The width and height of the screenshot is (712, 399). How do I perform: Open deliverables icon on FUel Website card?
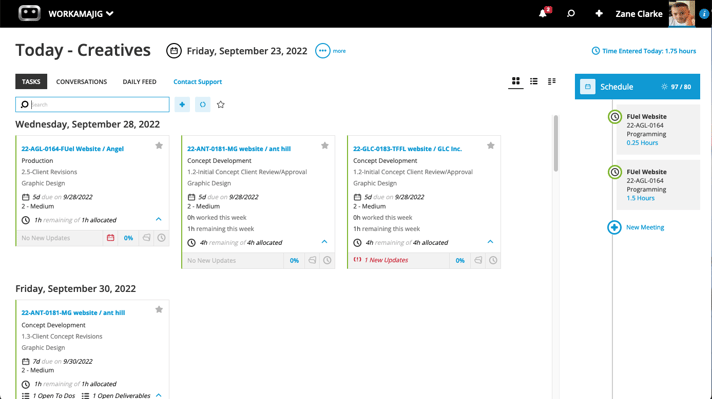pos(146,238)
